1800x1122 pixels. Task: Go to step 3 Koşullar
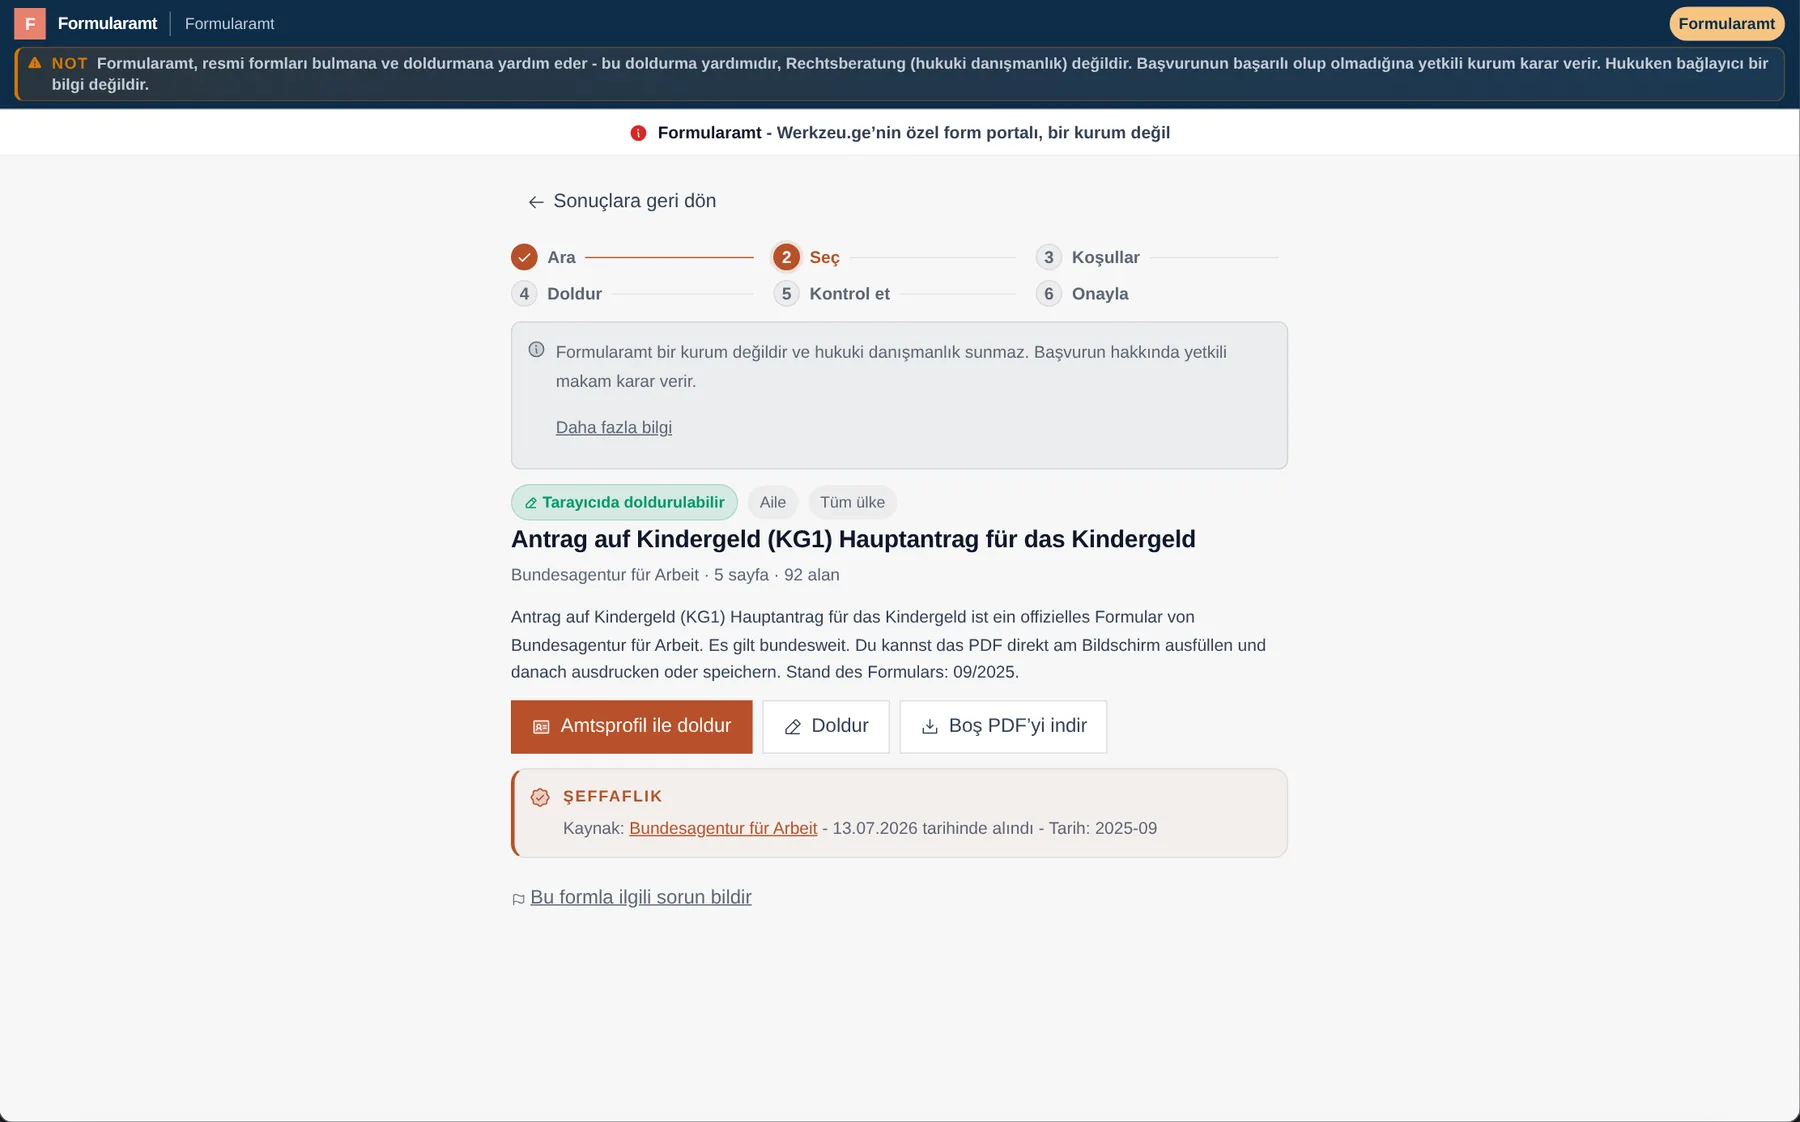(1088, 257)
